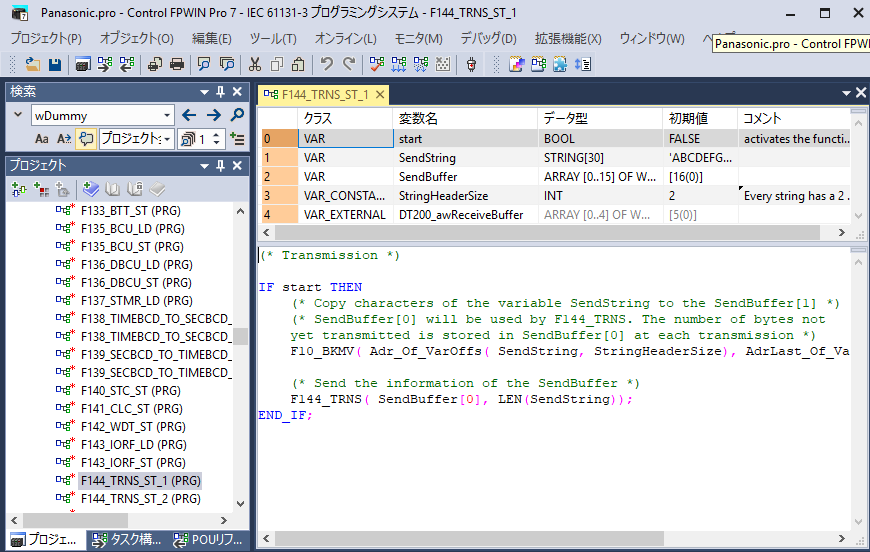Save the project with floppy icon
The height and width of the screenshot is (552, 870).
[55, 65]
